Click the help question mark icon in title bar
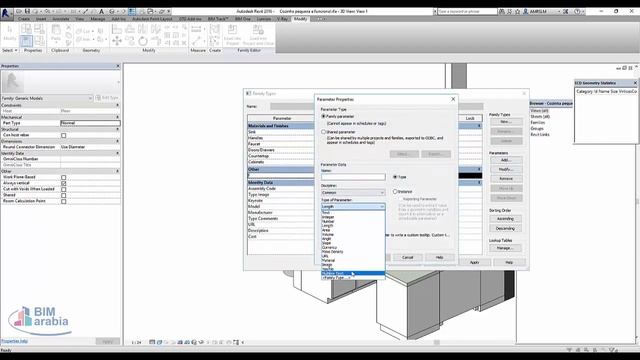Image resolution: width=640 pixels, height=360 pixels. point(577,11)
